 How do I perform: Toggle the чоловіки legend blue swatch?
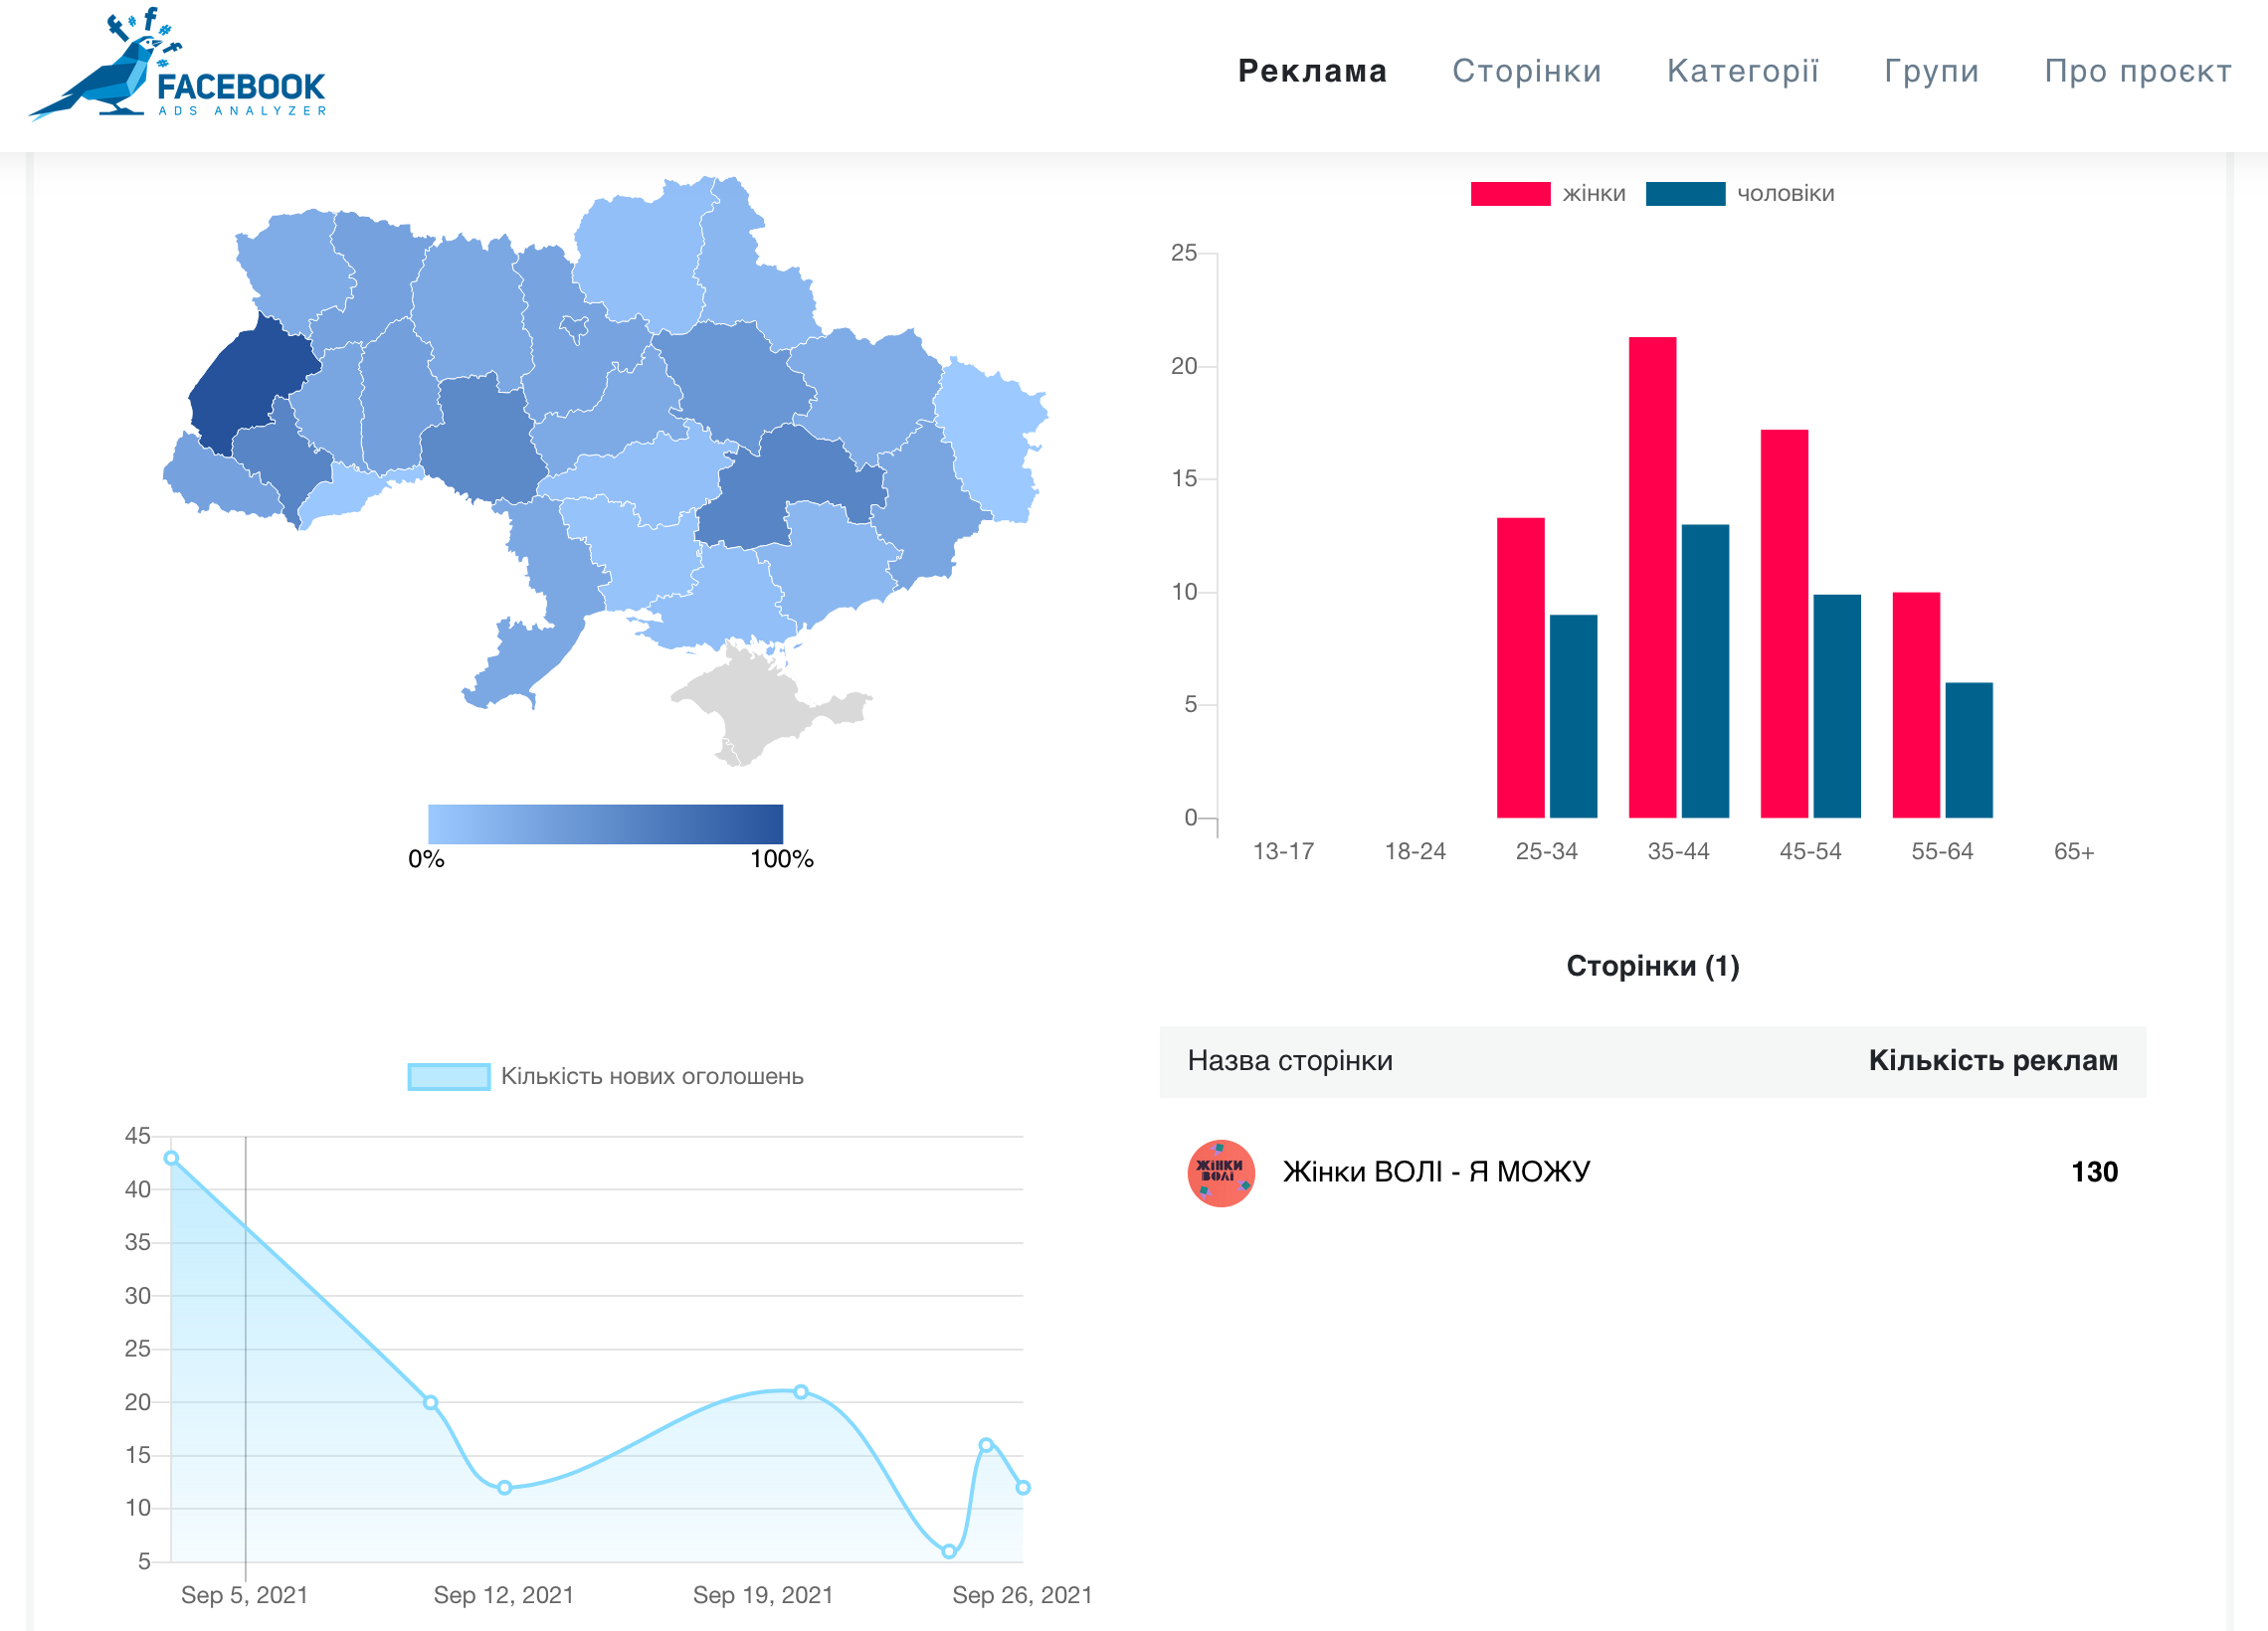[x=1684, y=194]
